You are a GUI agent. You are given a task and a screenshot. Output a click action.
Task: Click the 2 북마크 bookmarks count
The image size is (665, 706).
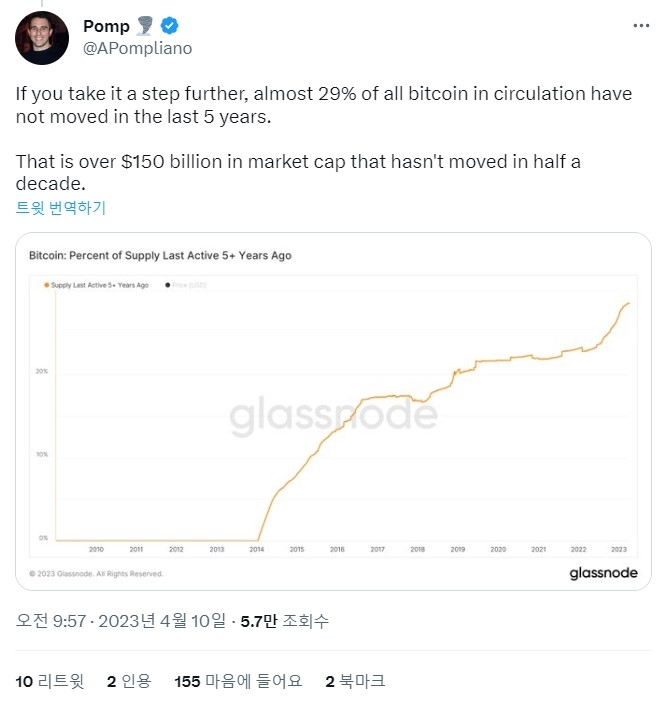tap(355, 681)
